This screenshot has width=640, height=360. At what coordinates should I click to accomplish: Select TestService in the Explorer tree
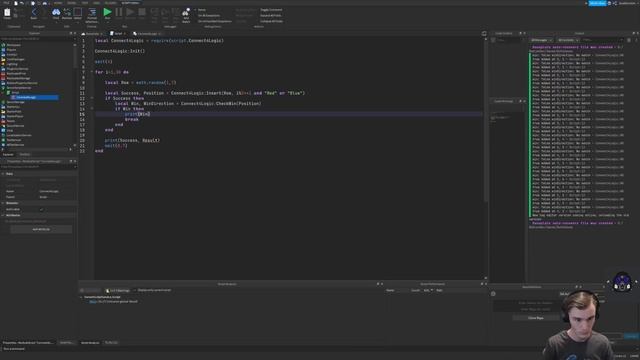[14, 140]
